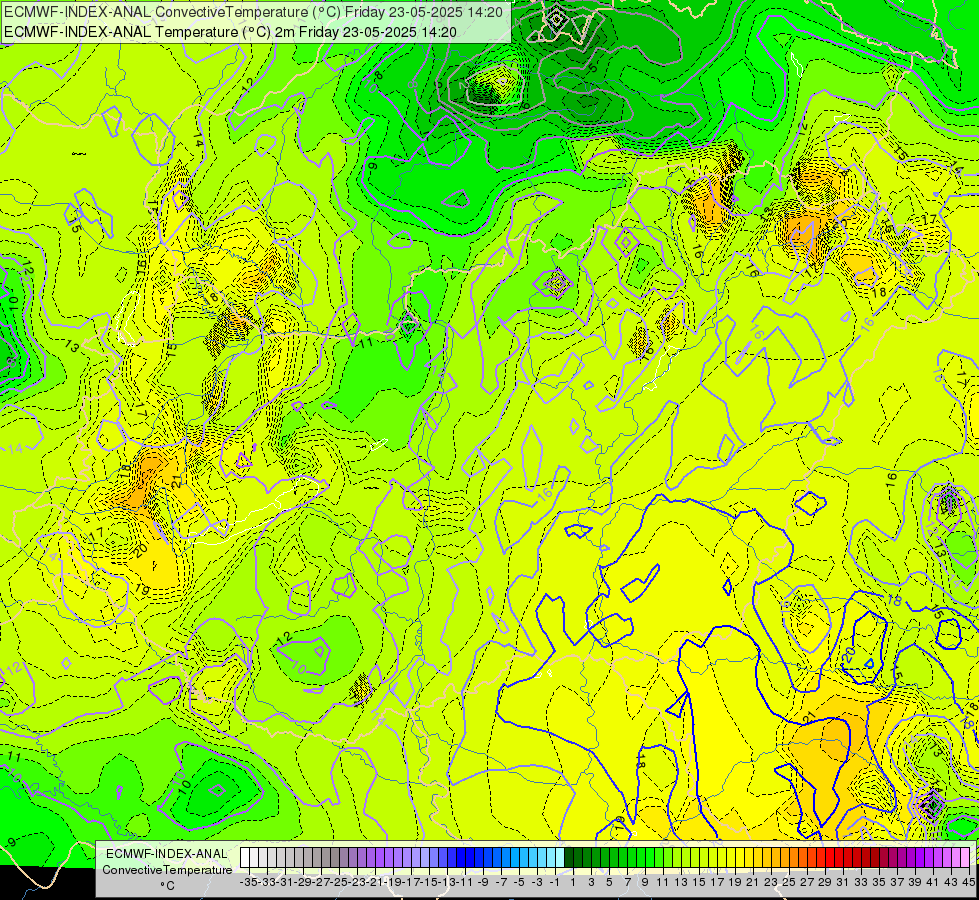Image resolution: width=979 pixels, height=900 pixels.
Task: Click the legend's ConvectiveTemperature label
Action: pyautogui.click(x=167, y=869)
